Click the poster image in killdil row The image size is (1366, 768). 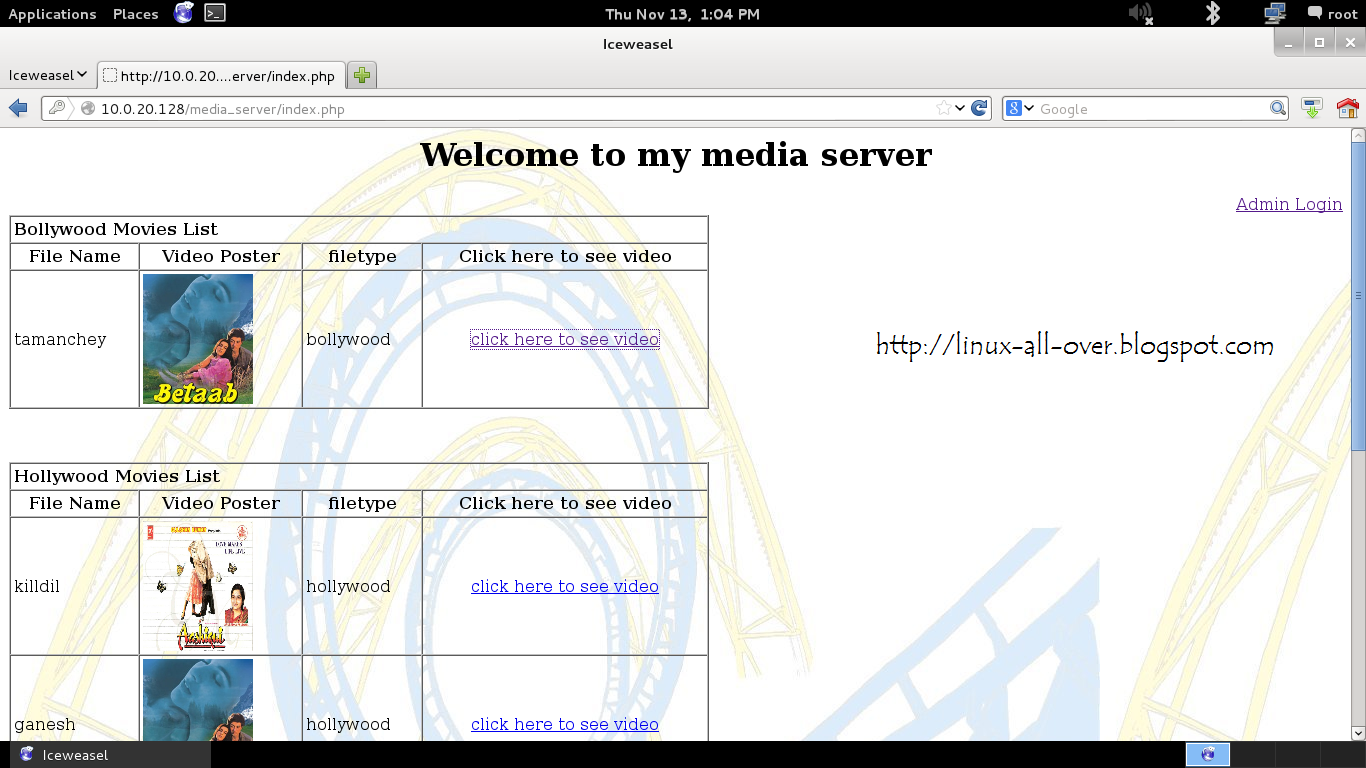click(198, 586)
